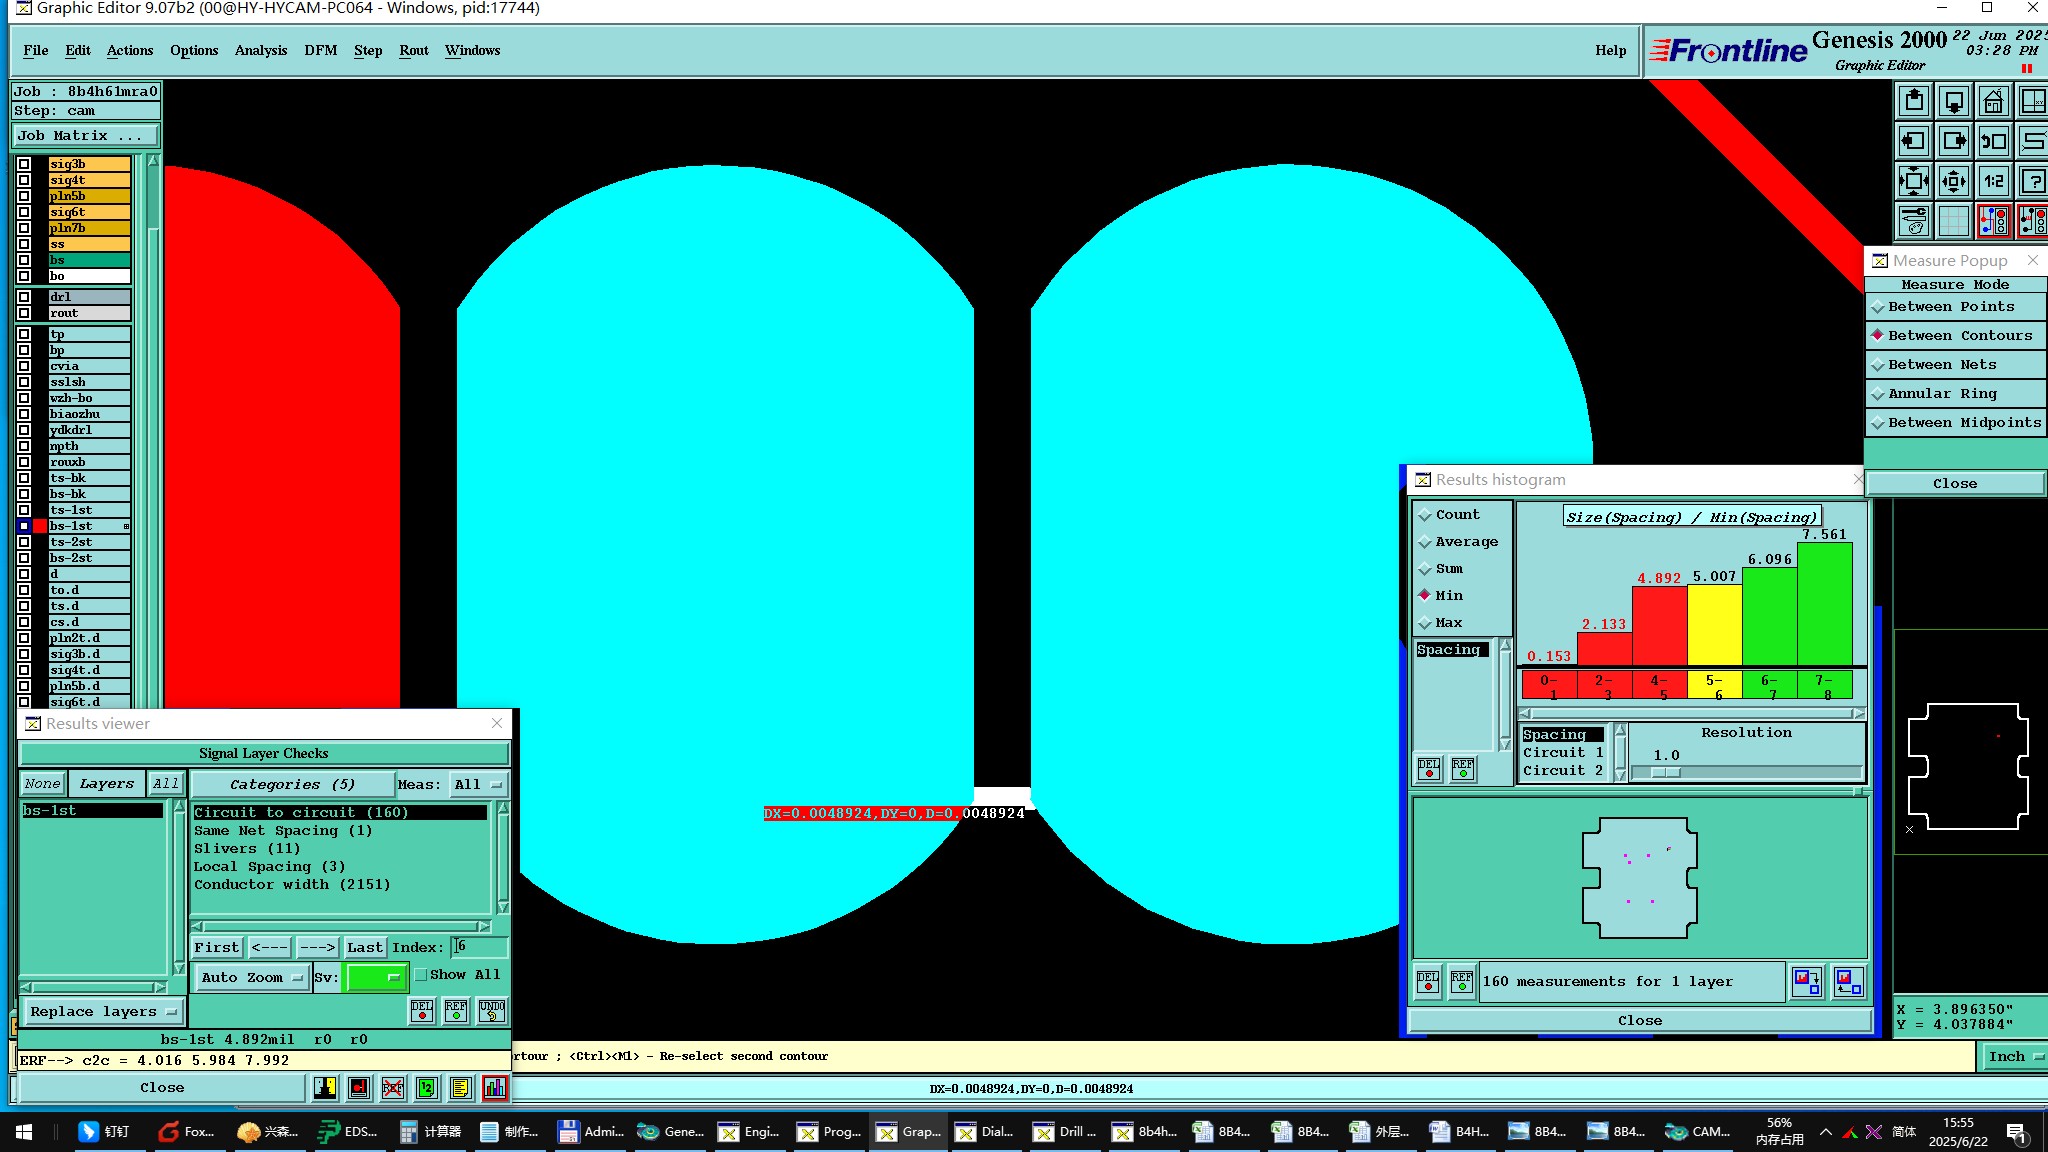Viewport: 2048px width, 1152px height.
Task: Click the yellow report notes icon
Action: [x=460, y=1088]
